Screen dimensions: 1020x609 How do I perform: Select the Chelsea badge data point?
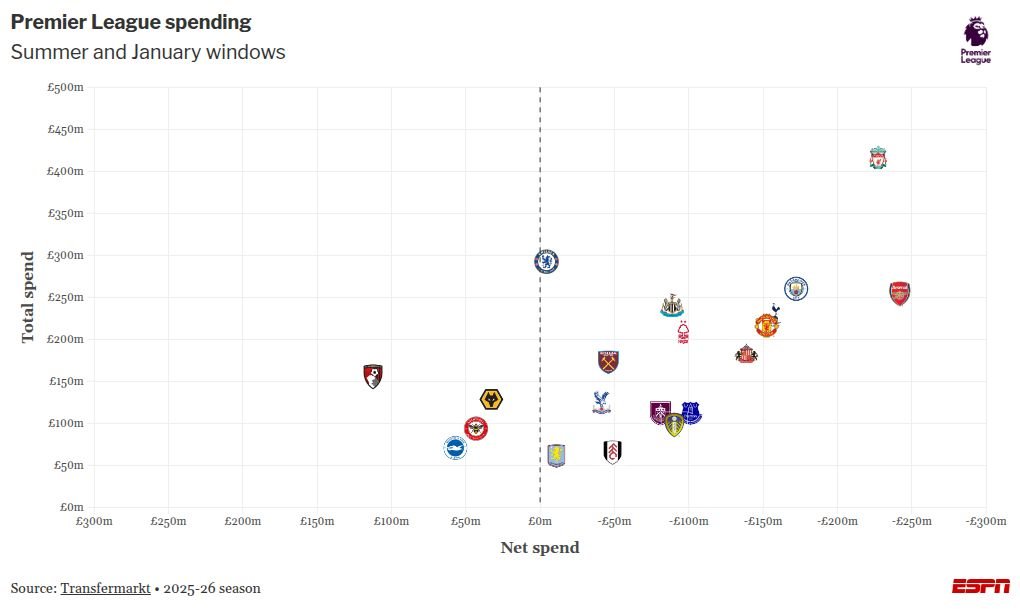546,262
